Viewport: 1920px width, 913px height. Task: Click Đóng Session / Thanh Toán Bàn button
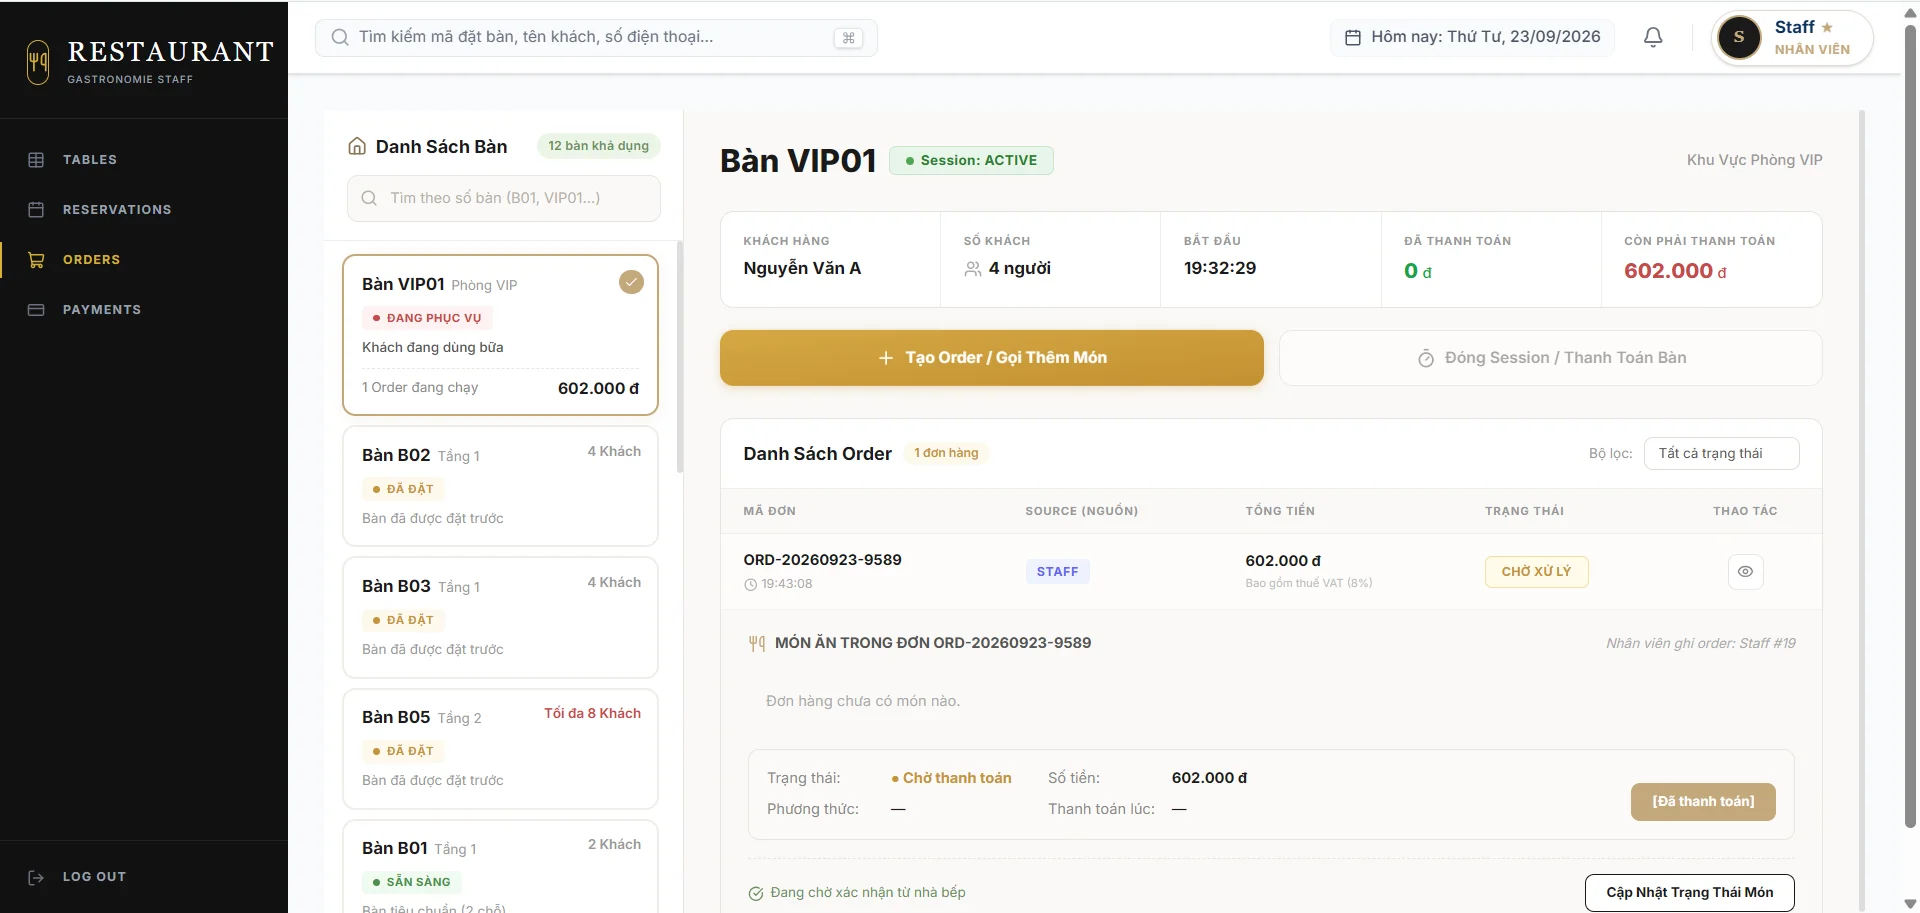(1550, 358)
